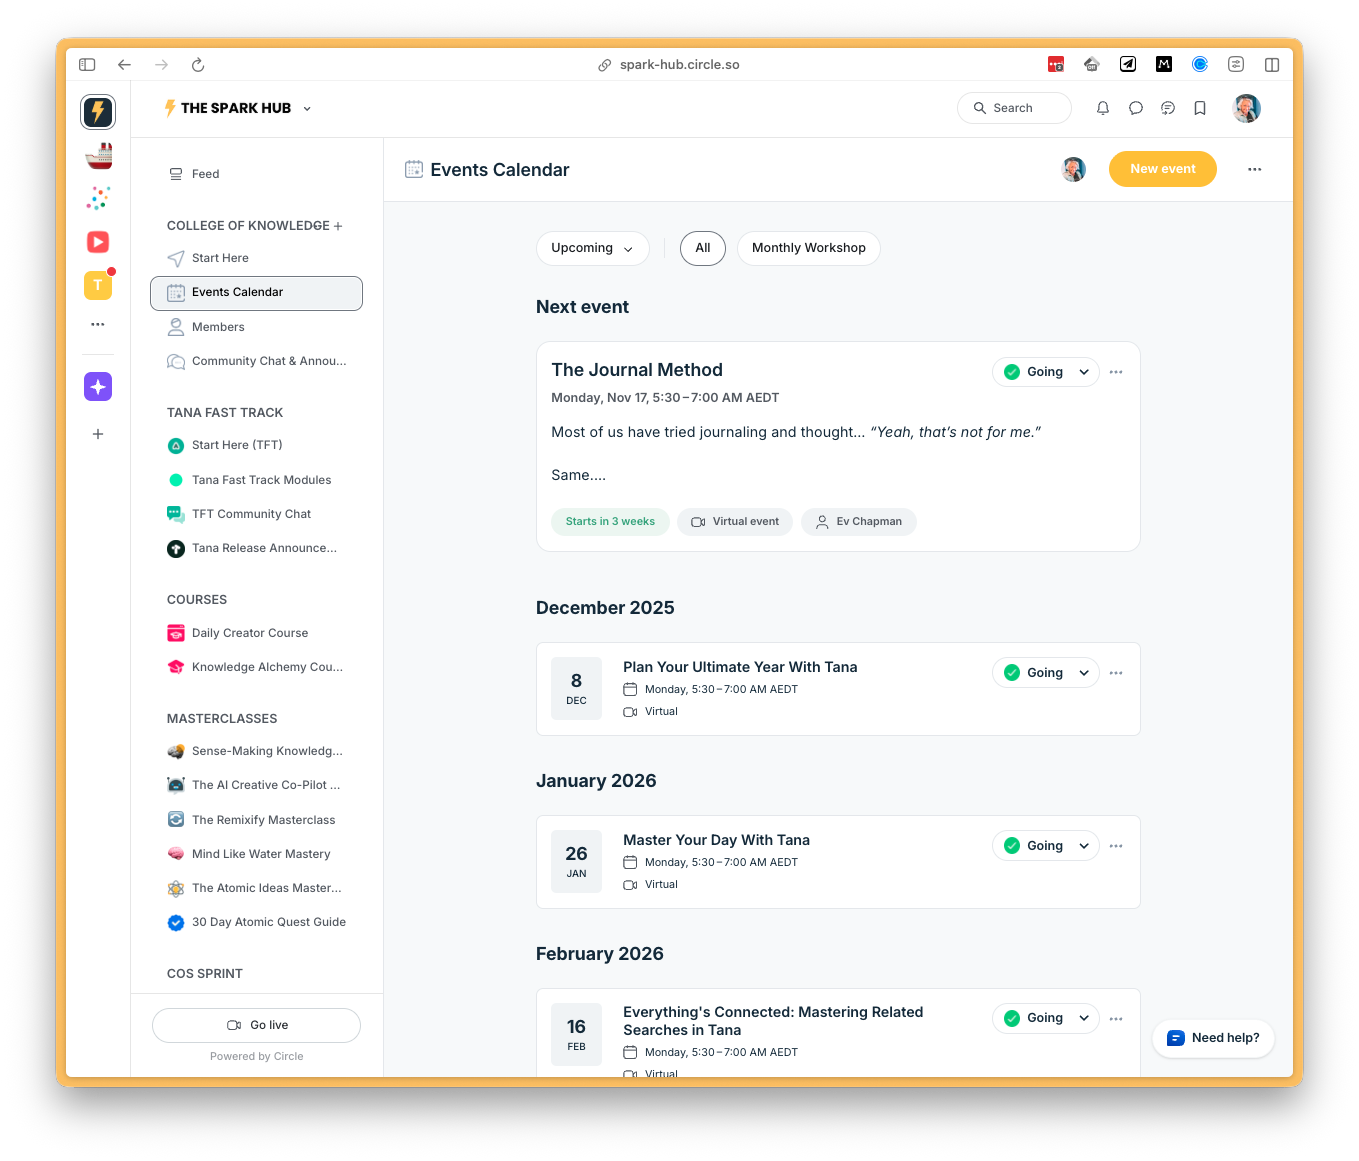Open more options for The Journal Method event
Image resolution: width=1359 pixels, height=1161 pixels.
pos(1116,372)
